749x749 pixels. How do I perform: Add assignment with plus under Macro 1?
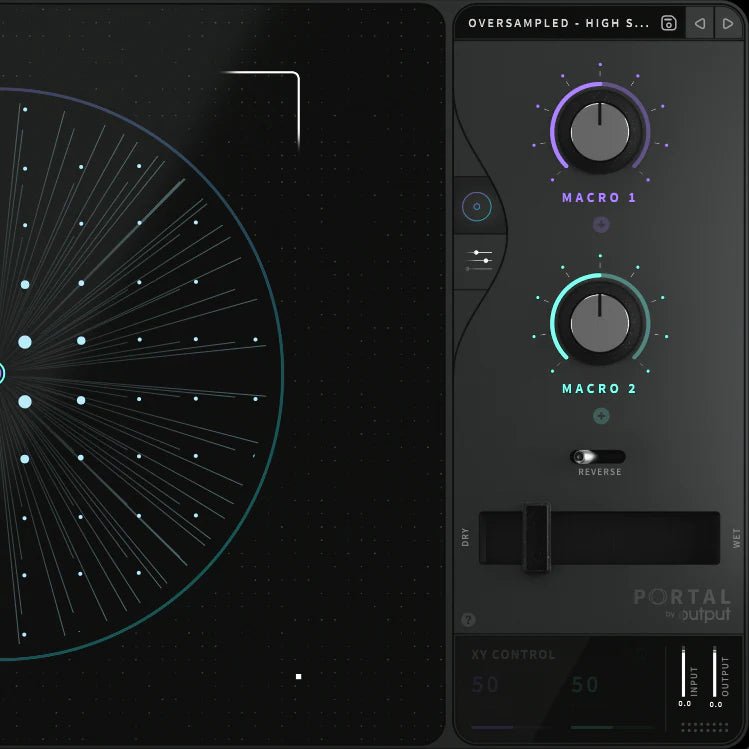coord(601,224)
